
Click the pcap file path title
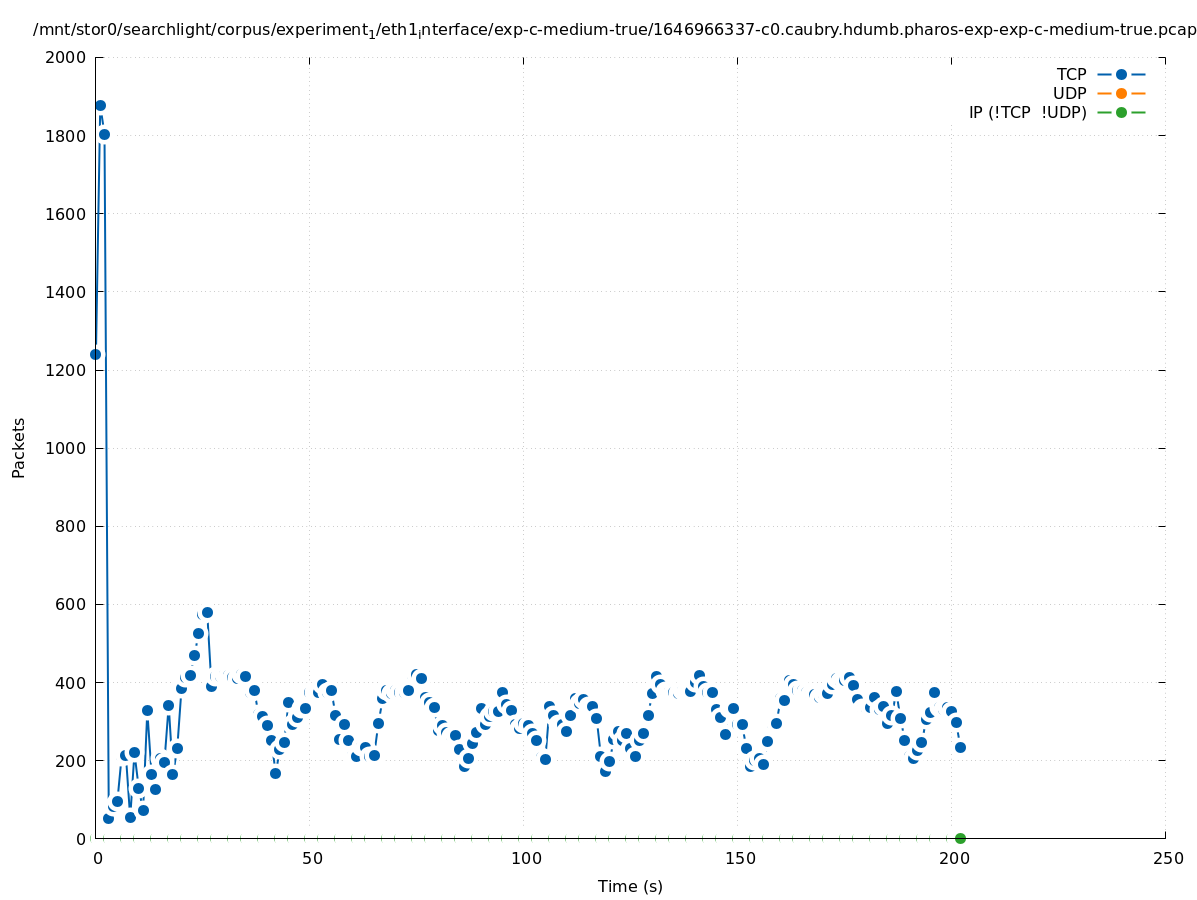click(x=614, y=30)
